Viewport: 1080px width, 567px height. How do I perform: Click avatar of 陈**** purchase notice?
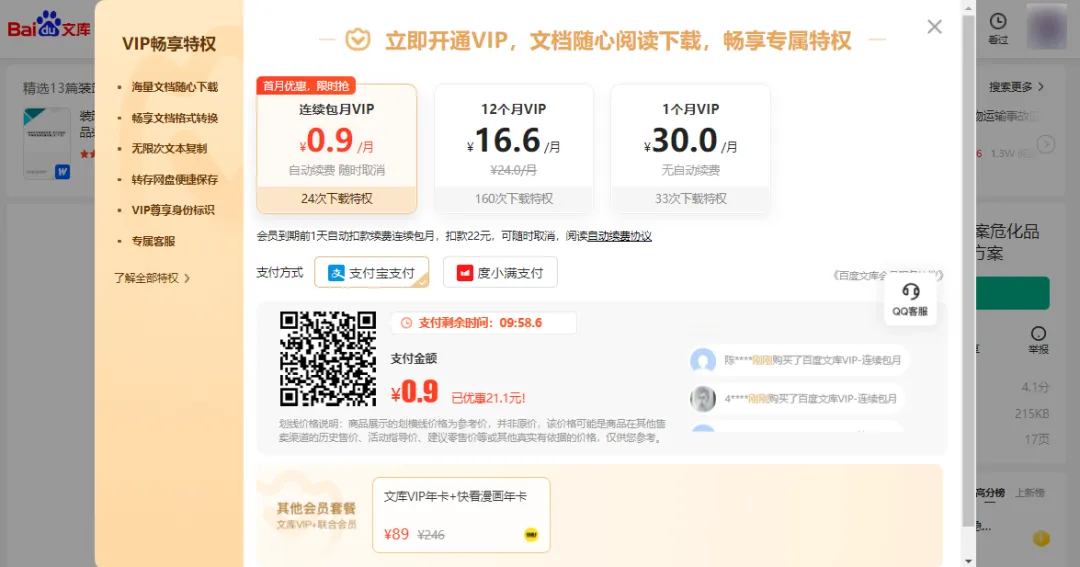[x=703, y=360]
